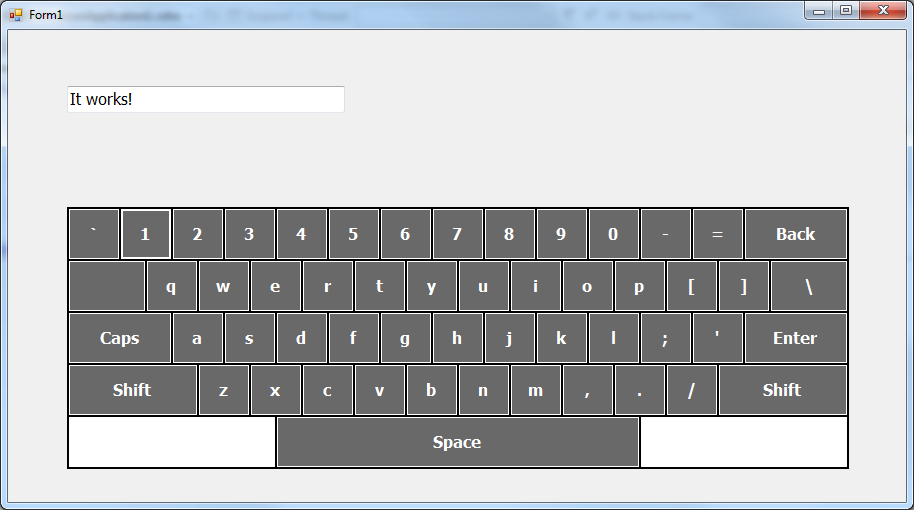The image size is (914, 510).
Task: Tap the number 7 key
Action: tap(458, 234)
